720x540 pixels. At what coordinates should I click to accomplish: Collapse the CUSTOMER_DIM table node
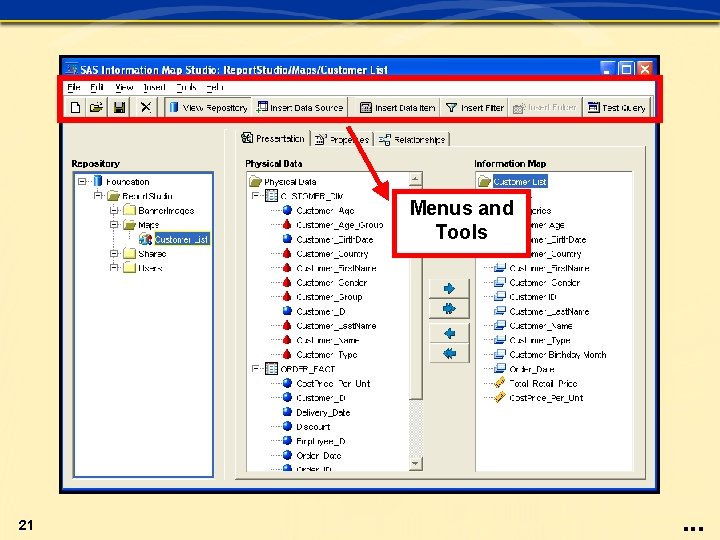[x=255, y=196]
